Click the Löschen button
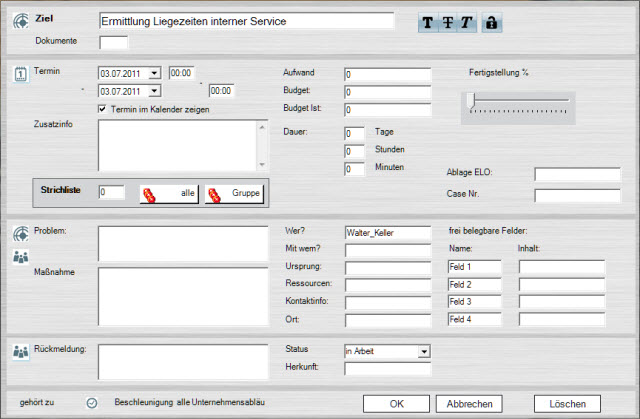The height and width of the screenshot is (419, 640). [x=567, y=403]
